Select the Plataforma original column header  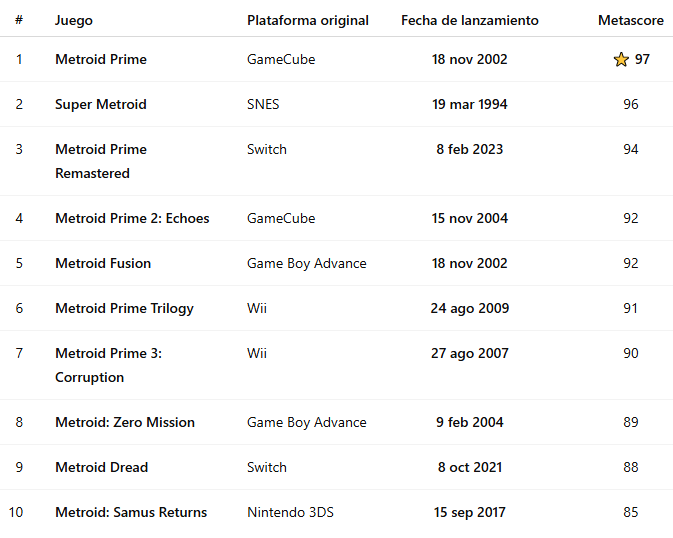(x=307, y=20)
